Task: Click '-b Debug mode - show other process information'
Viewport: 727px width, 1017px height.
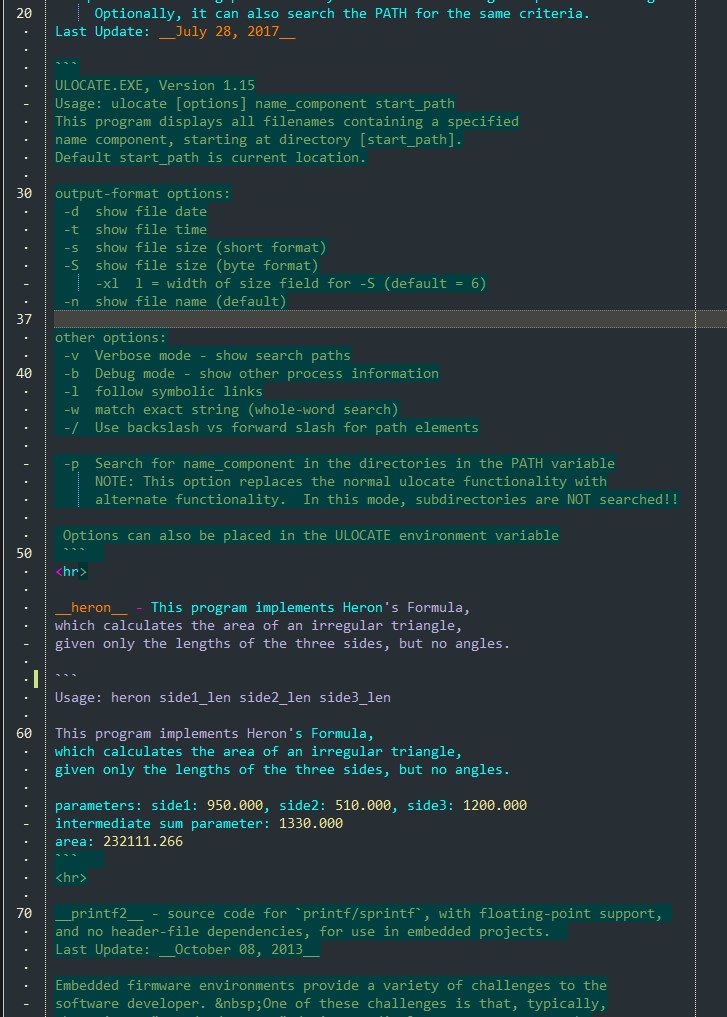Action: (x=251, y=374)
